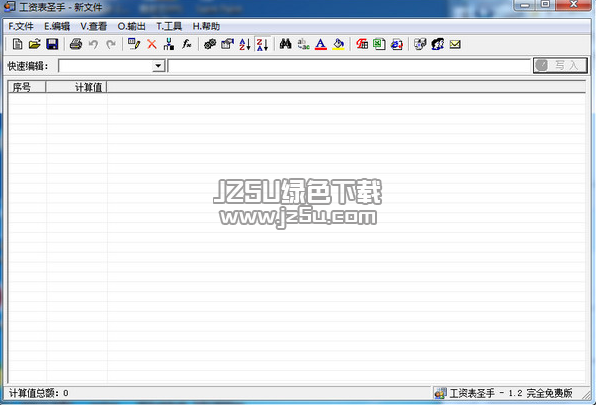Open the E.编辑 menu

(x=57, y=26)
